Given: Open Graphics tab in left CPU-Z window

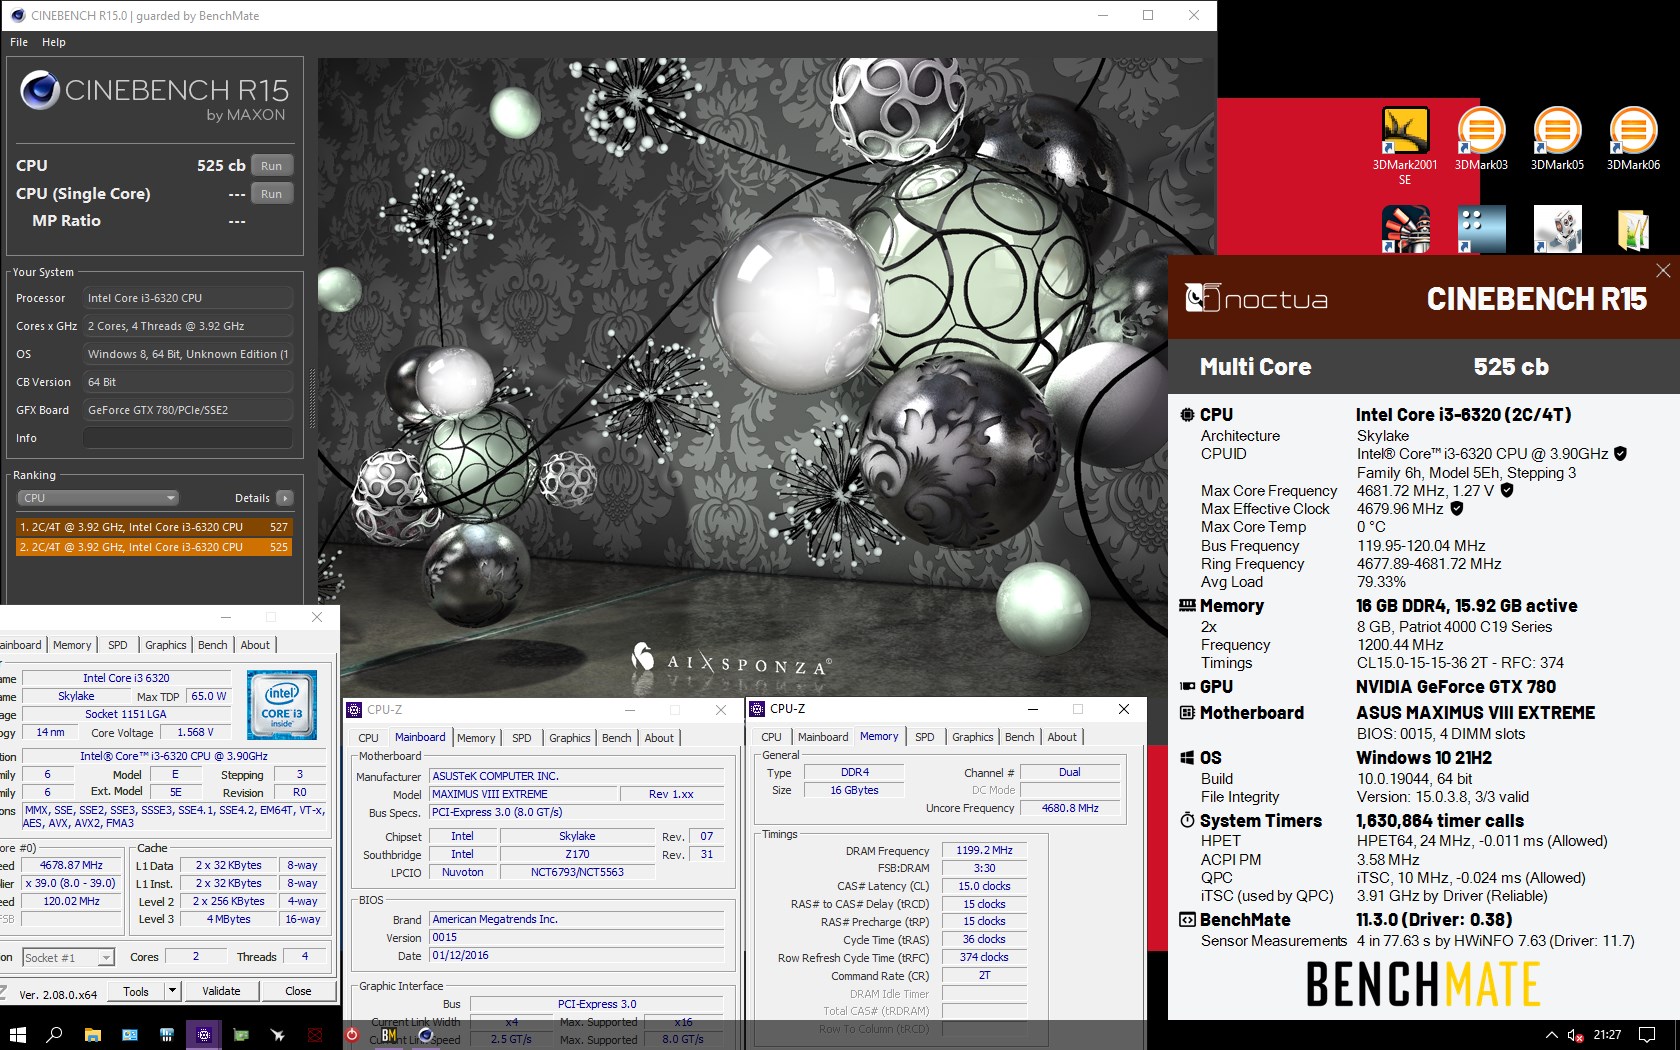Looking at the screenshot, I should [166, 645].
